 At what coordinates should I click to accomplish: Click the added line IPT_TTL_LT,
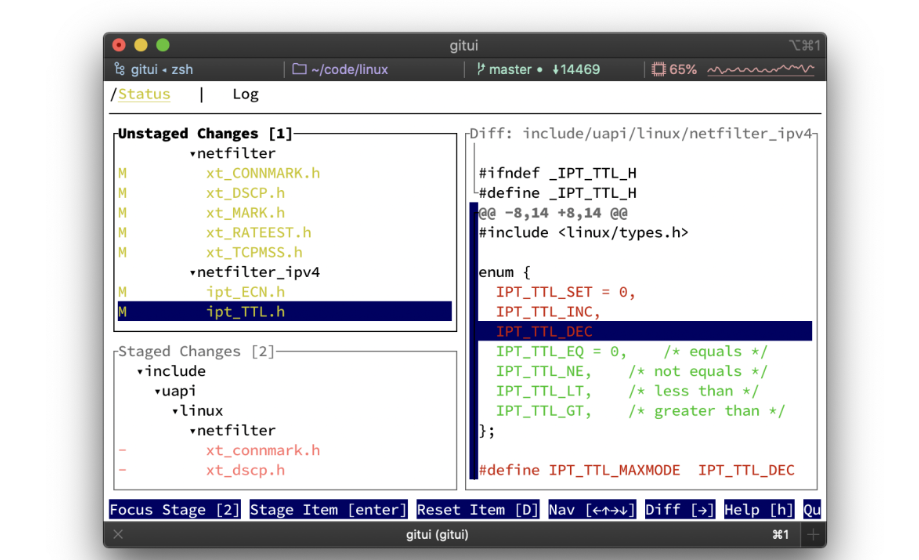coord(627,391)
